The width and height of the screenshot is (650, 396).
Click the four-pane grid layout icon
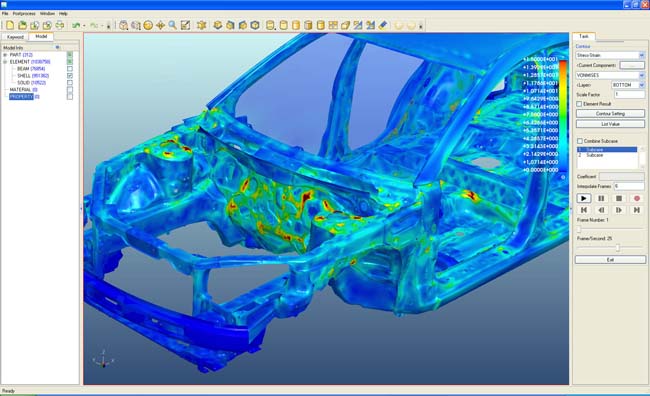coord(333,26)
